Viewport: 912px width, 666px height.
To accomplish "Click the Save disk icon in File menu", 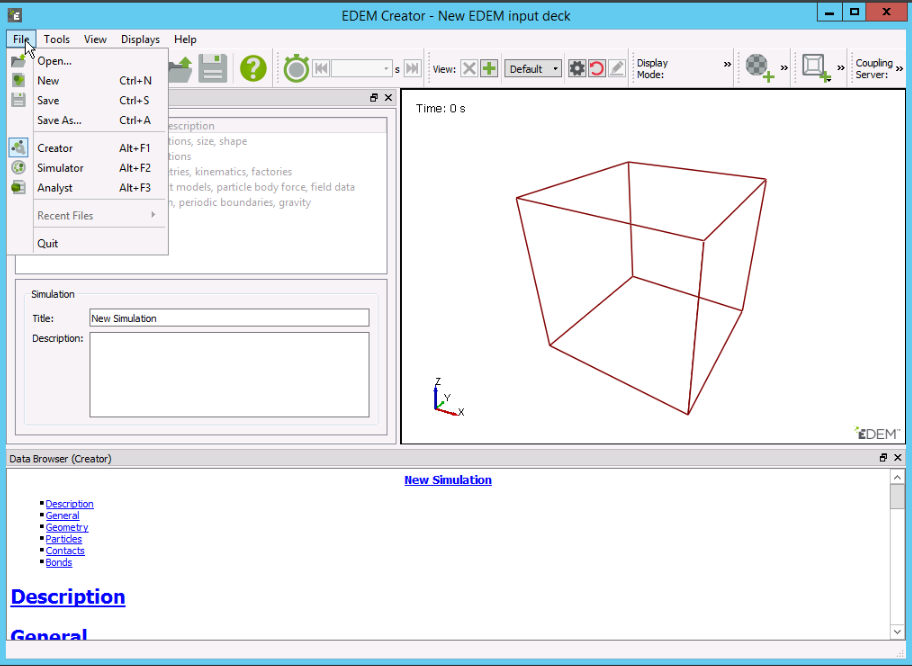I will (19, 100).
